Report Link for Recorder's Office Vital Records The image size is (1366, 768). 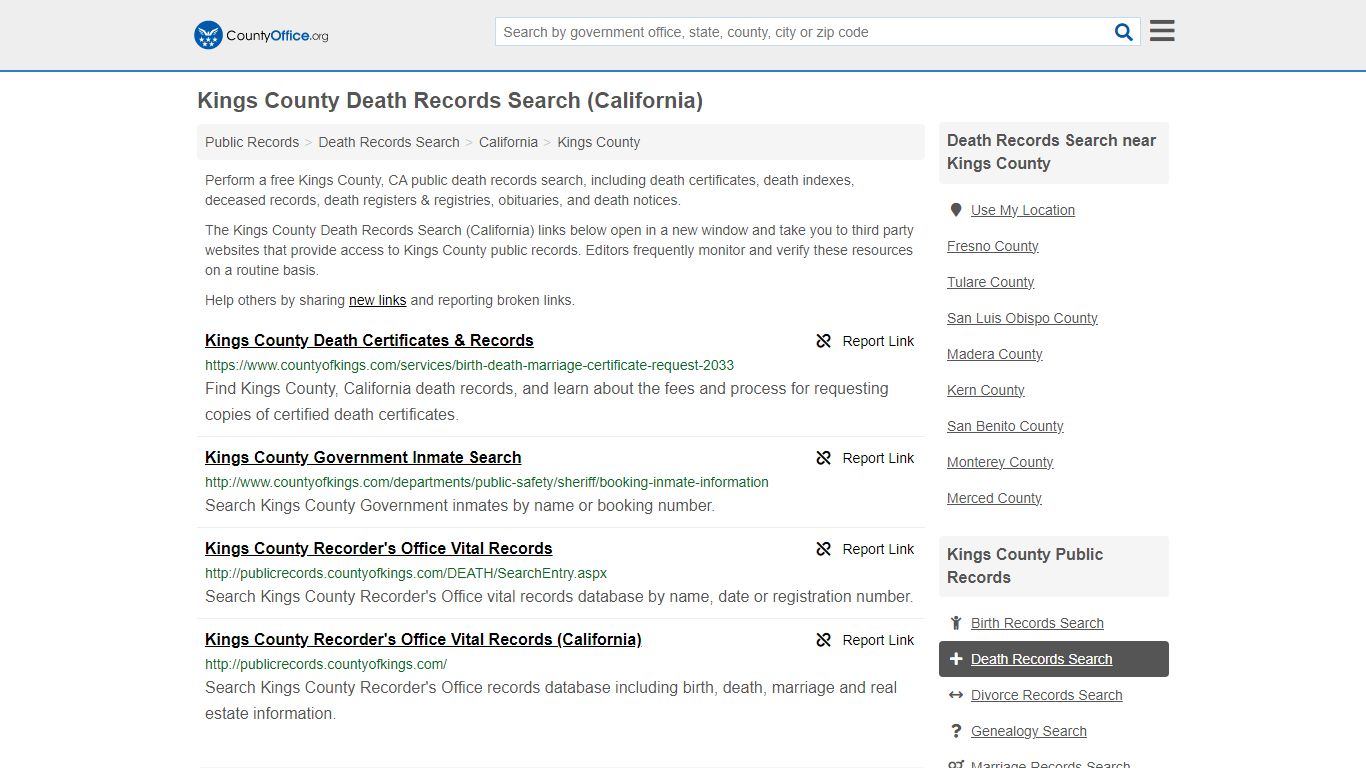pyautogui.click(x=878, y=549)
